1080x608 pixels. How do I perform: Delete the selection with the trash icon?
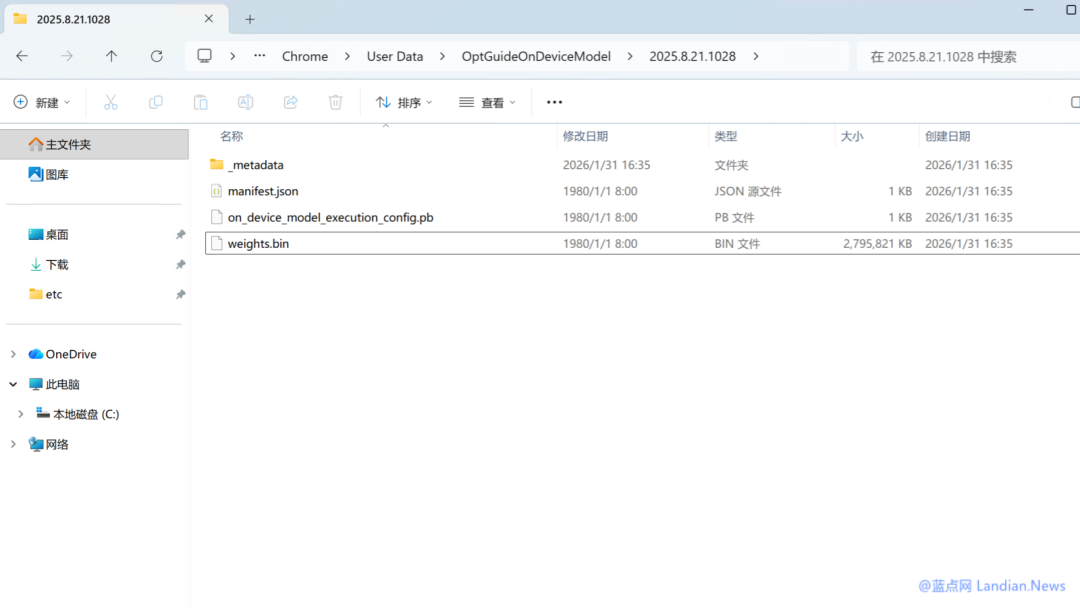pos(335,101)
